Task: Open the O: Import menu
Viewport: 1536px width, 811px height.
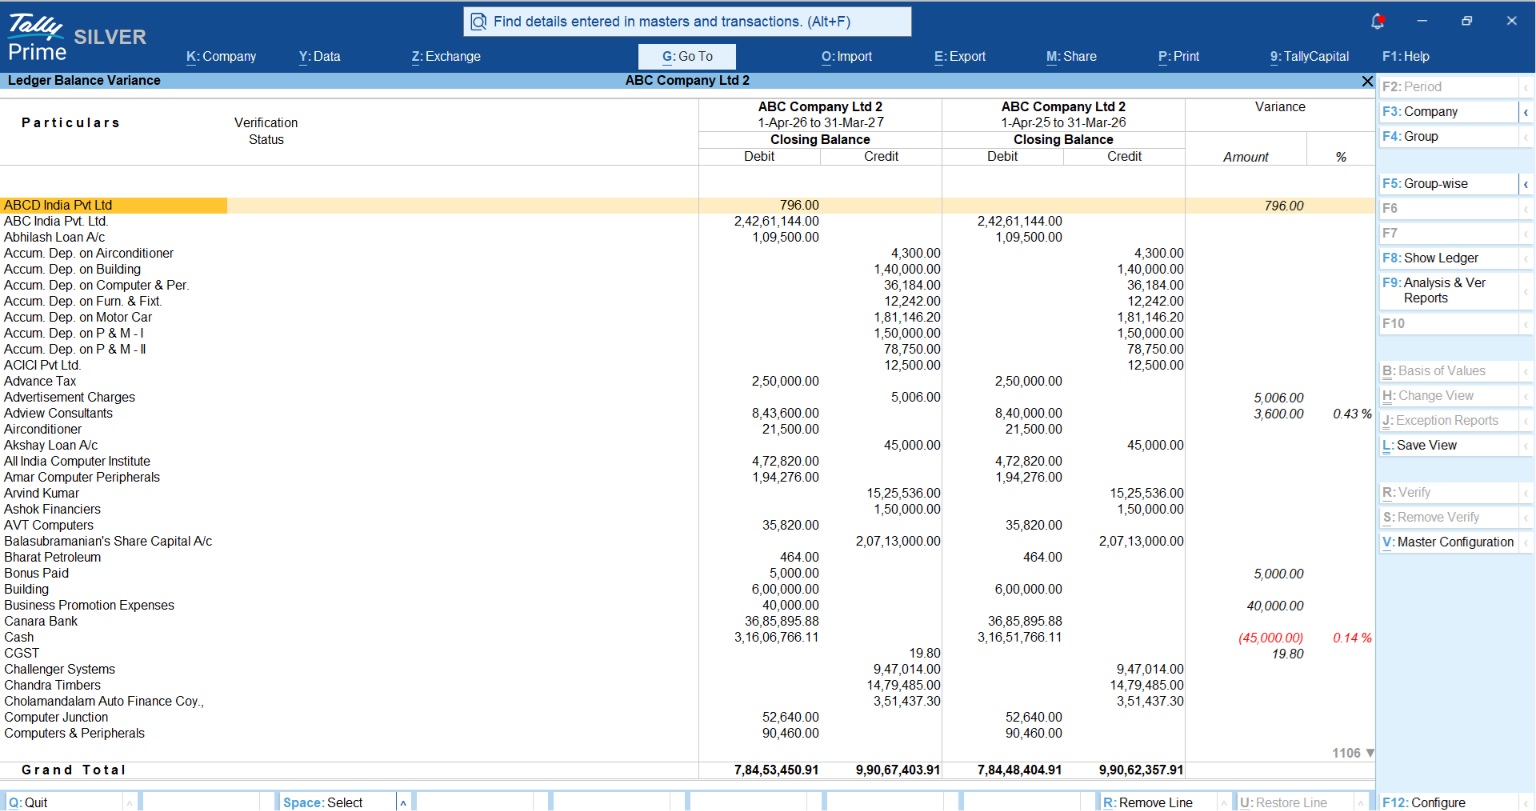Action: 847,57
